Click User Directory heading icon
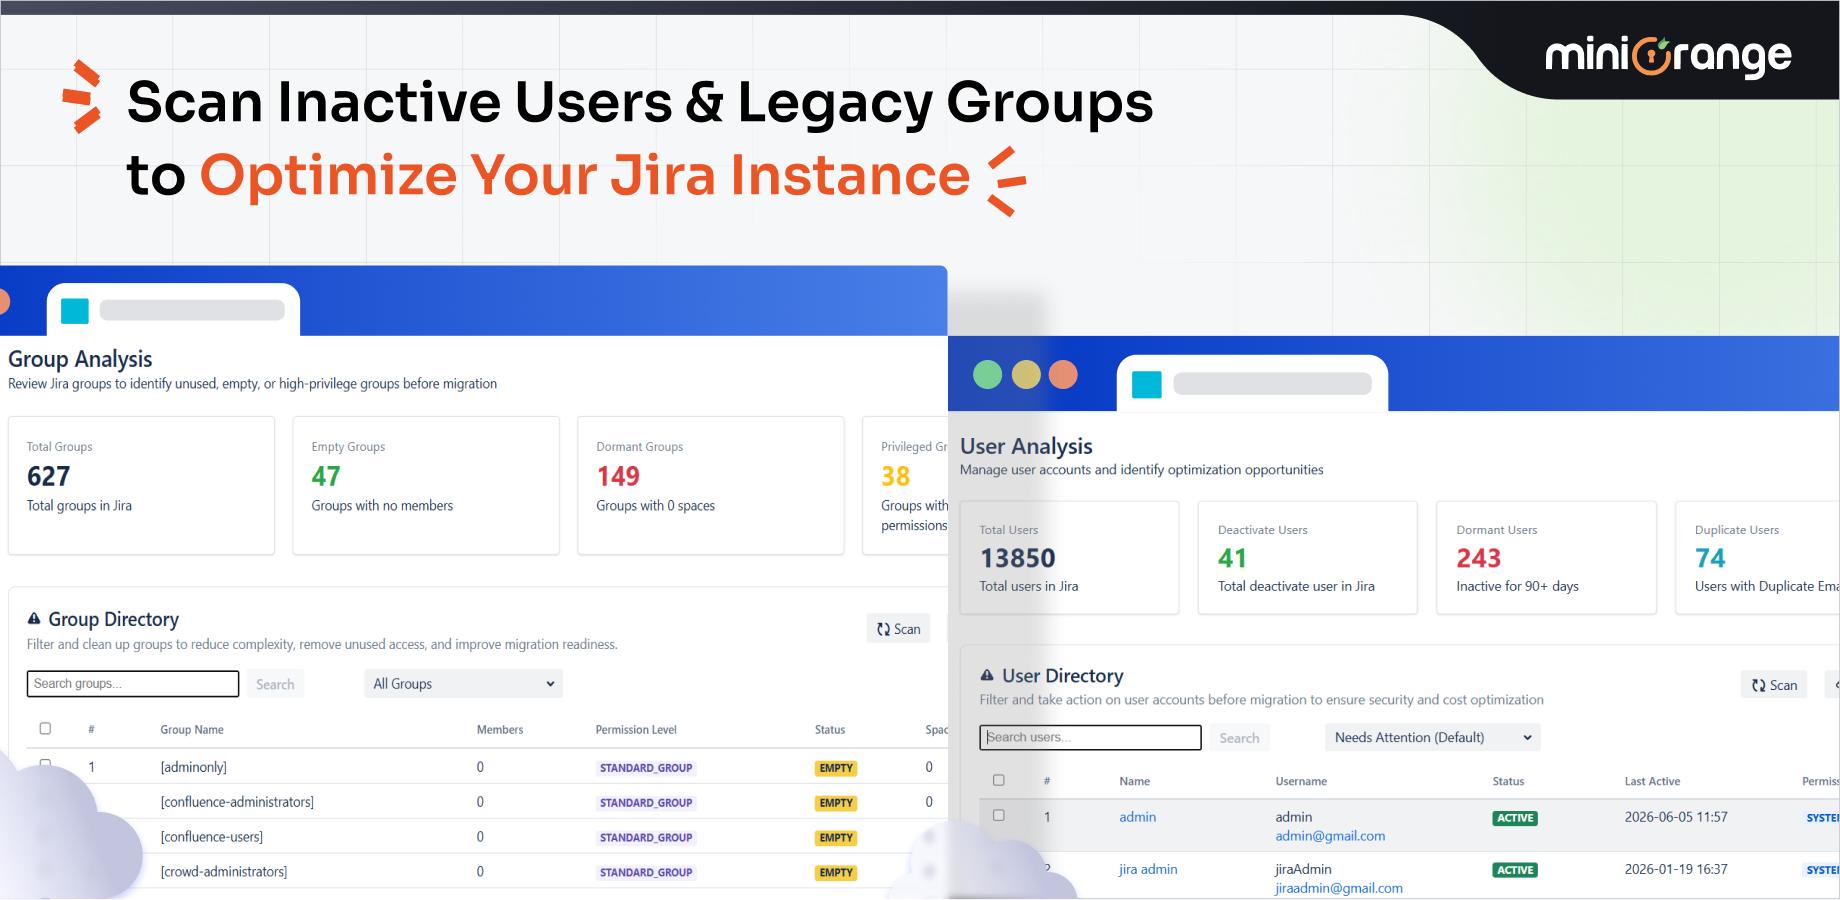 [x=987, y=675]
